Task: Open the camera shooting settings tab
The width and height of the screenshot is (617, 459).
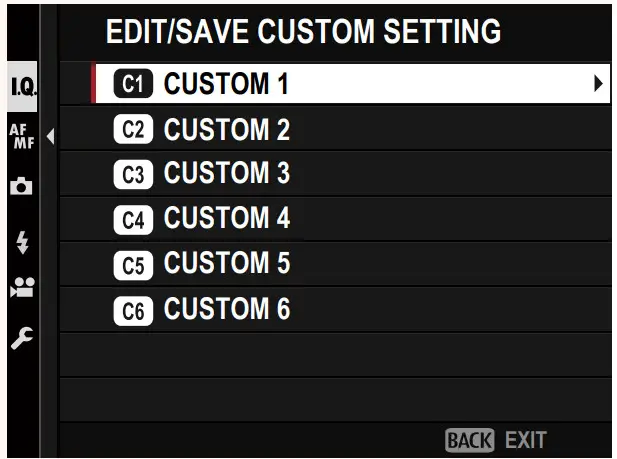Action: tap(21, 186)
